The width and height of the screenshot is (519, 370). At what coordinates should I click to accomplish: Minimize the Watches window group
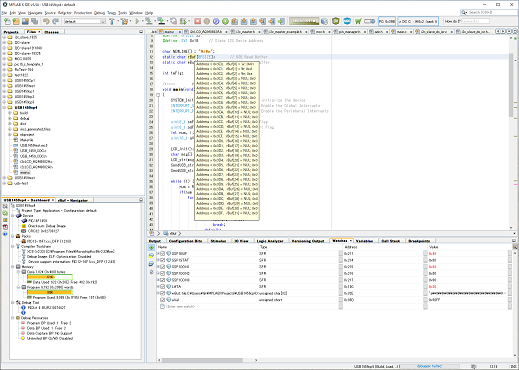click(514, 240)
